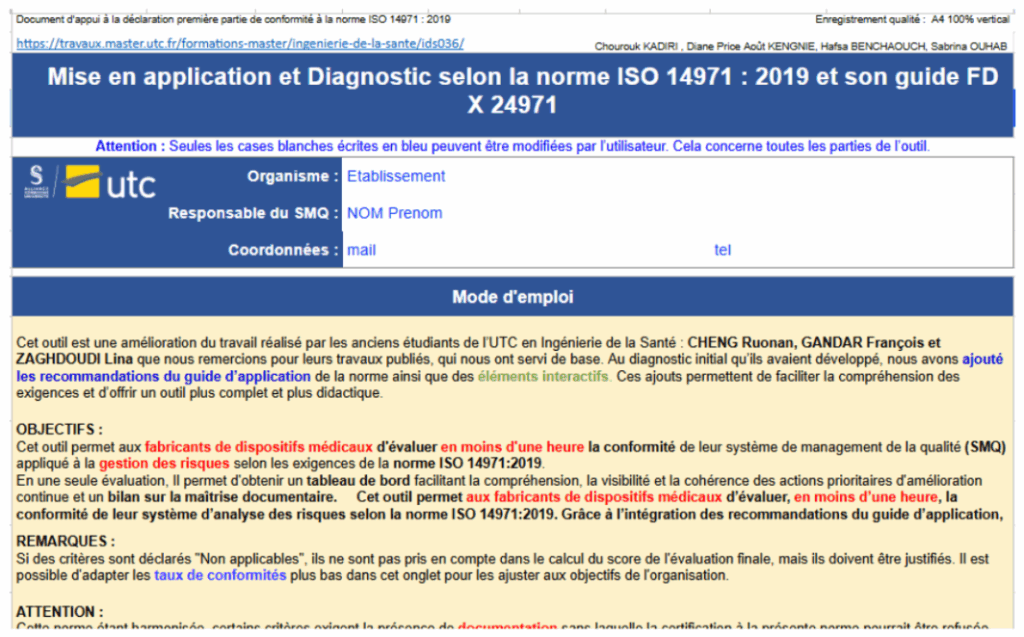Select the blue 'Etablissement' cell
1024x637 pixels.
395,176
